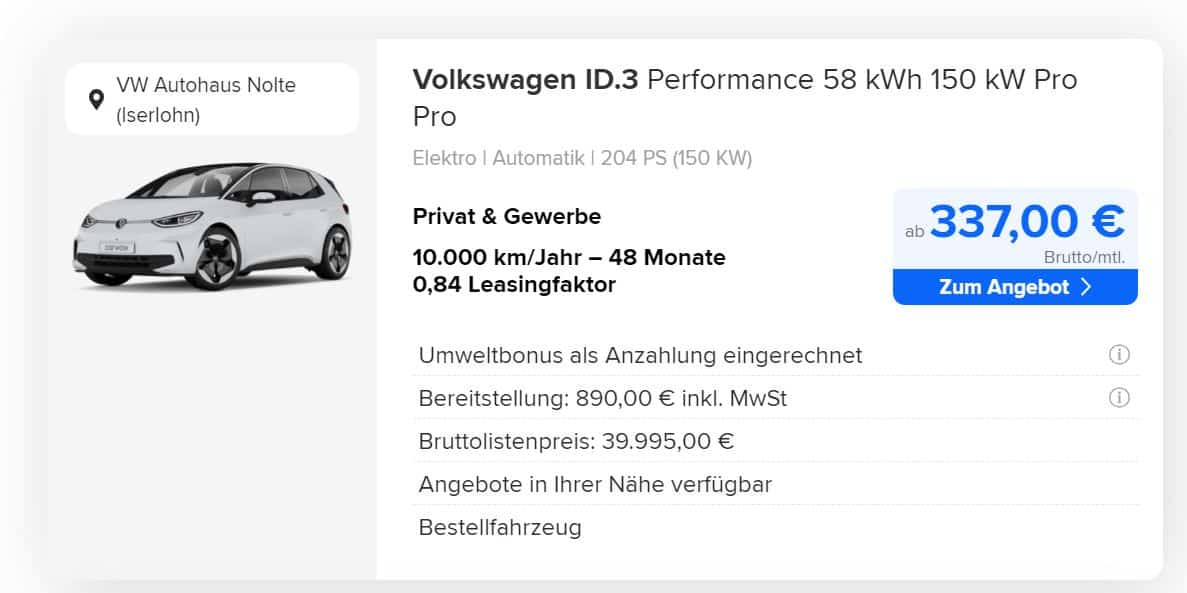1187x593 pixels.
Task: Click the chevron arrow in Zum Angebot
Action: 1085,287
